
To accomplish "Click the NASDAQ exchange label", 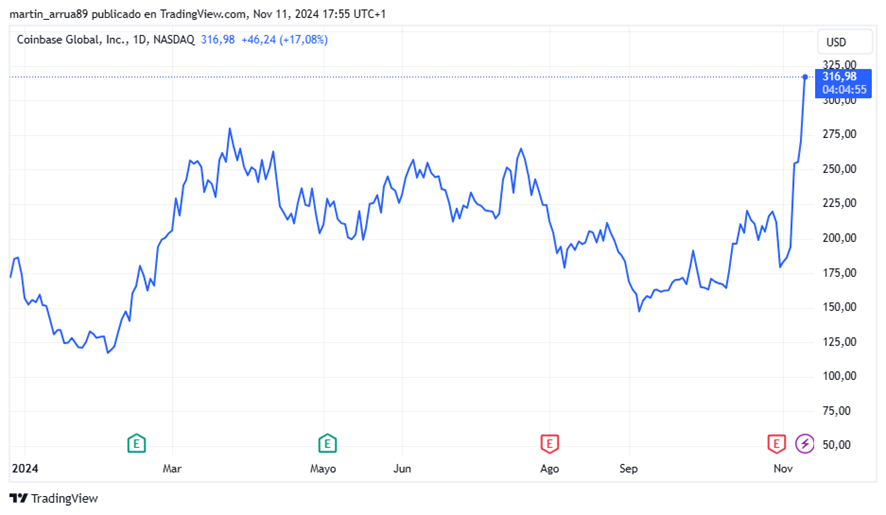I will [173, 40].
